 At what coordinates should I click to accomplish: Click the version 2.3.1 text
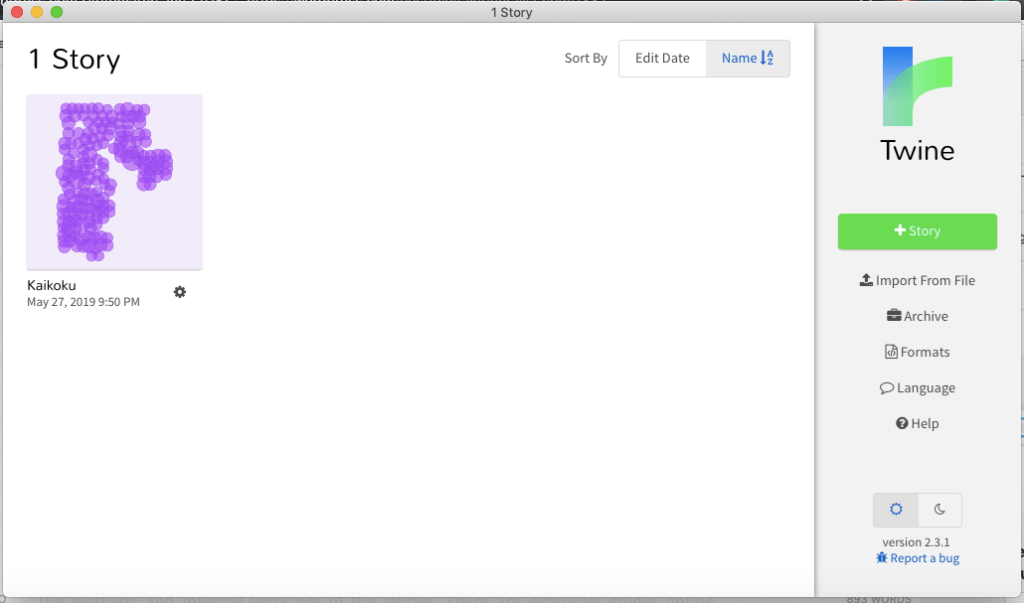pyautogui.click(x=917, y=542)
